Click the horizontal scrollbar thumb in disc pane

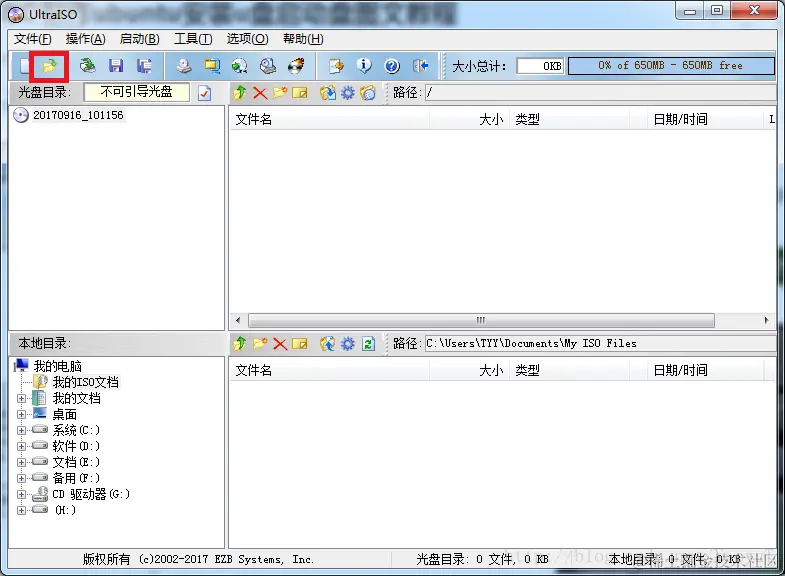pos(481,320)
